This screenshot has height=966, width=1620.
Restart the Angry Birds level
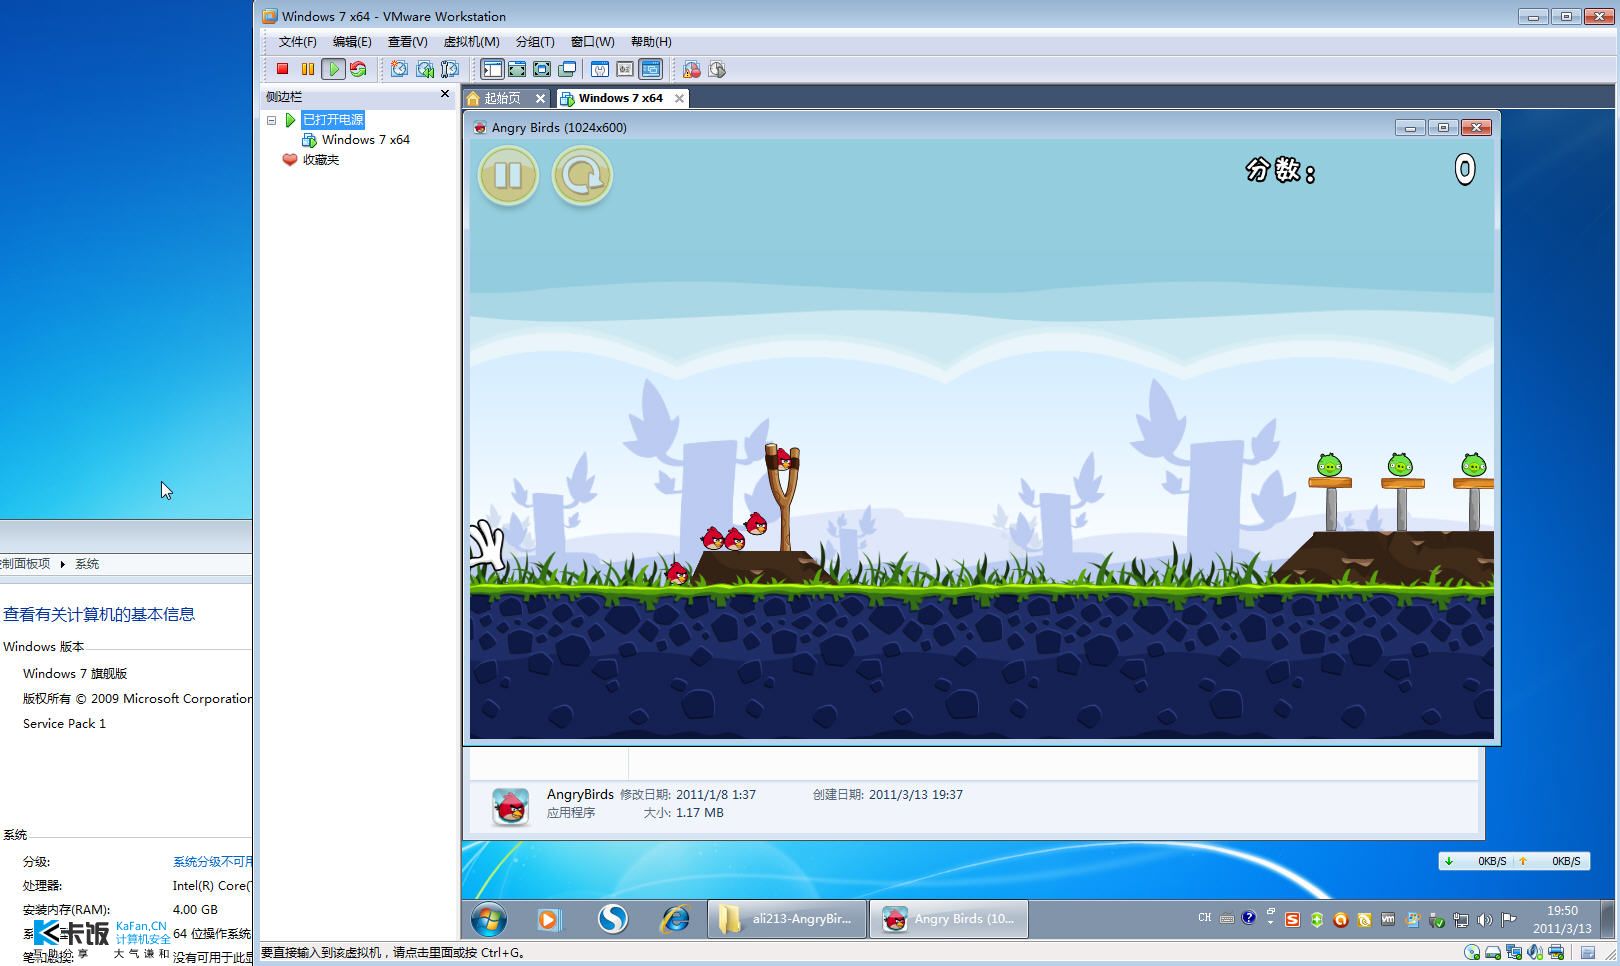(582, 176)
